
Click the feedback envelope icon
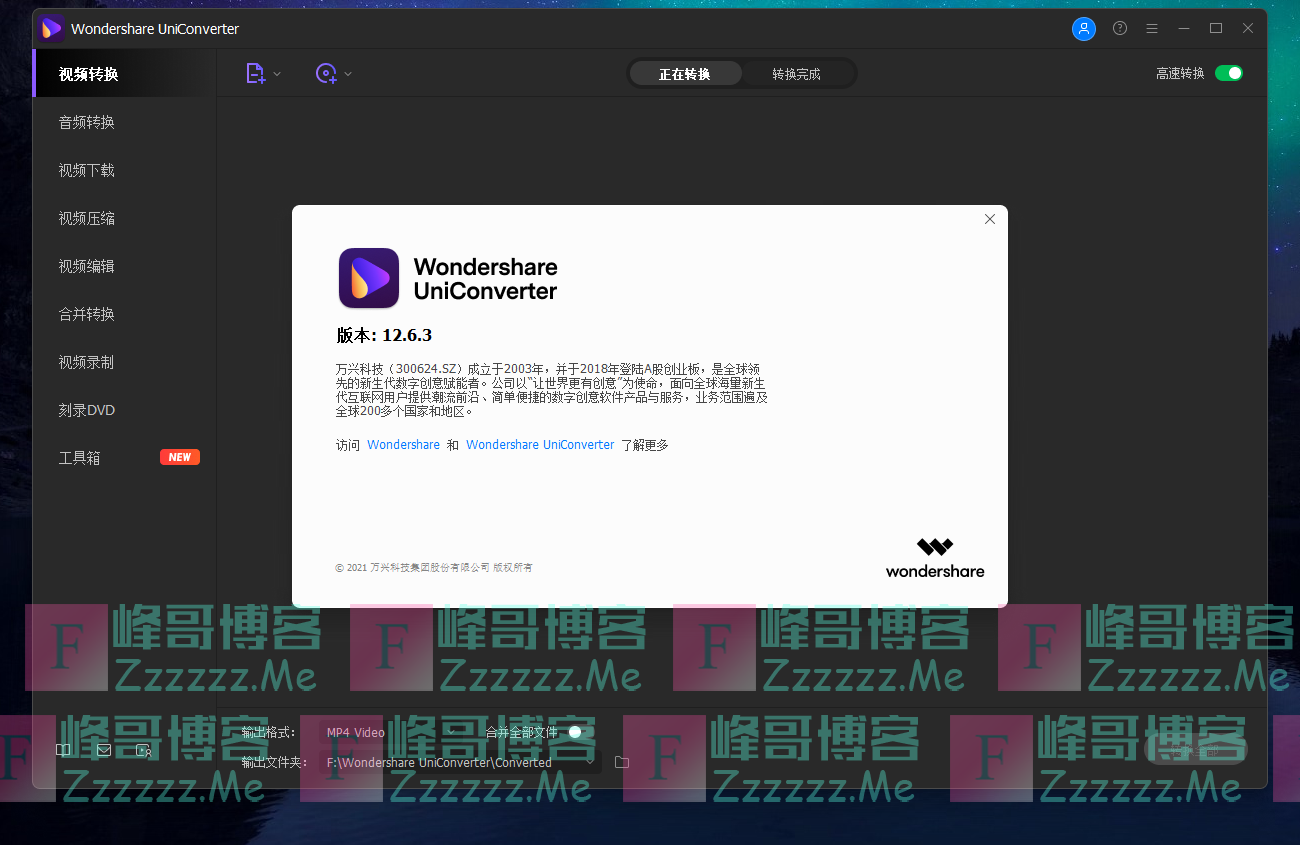[104, 750]
